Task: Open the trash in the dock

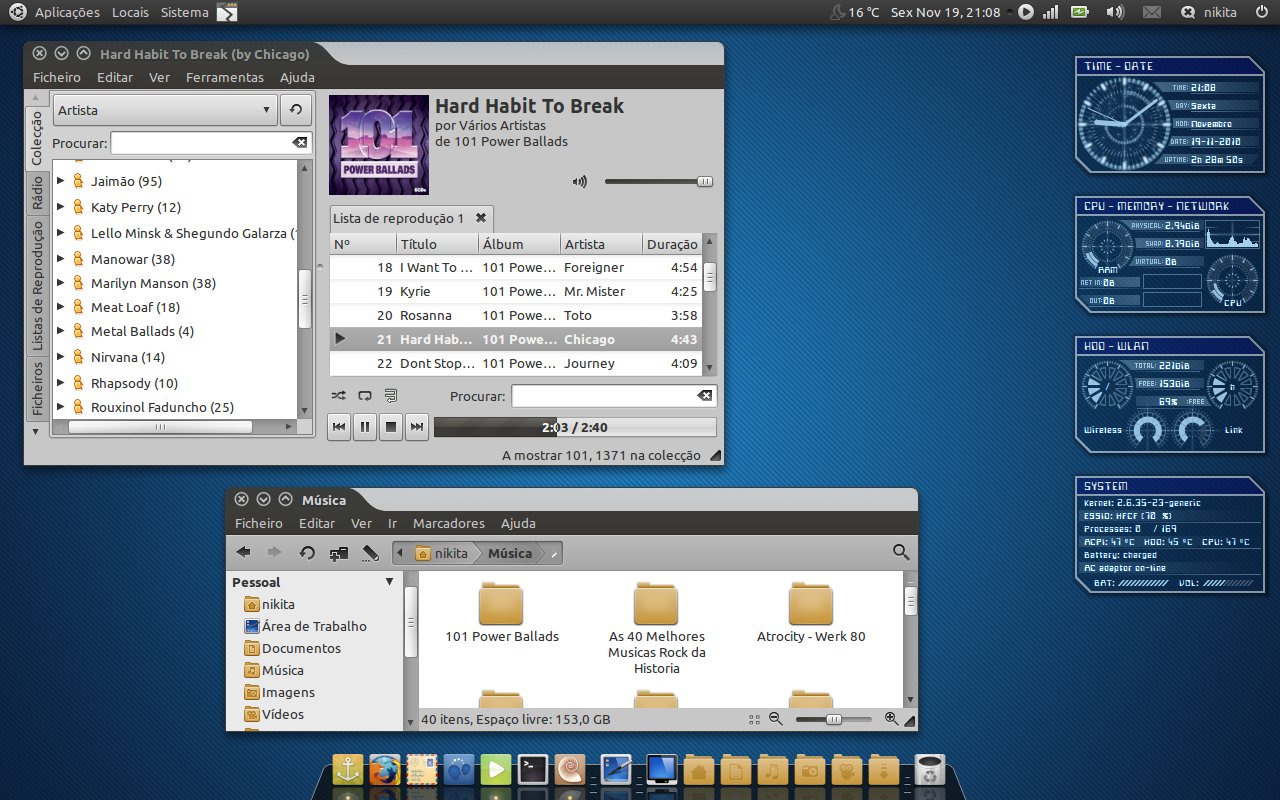Action: tap(931, 770)
